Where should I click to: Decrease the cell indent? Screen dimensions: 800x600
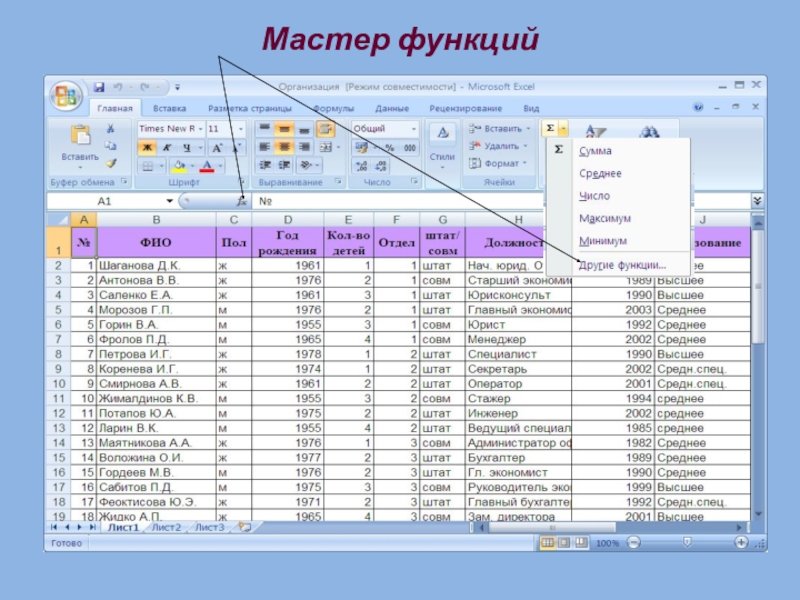click(x=265, y=165)
